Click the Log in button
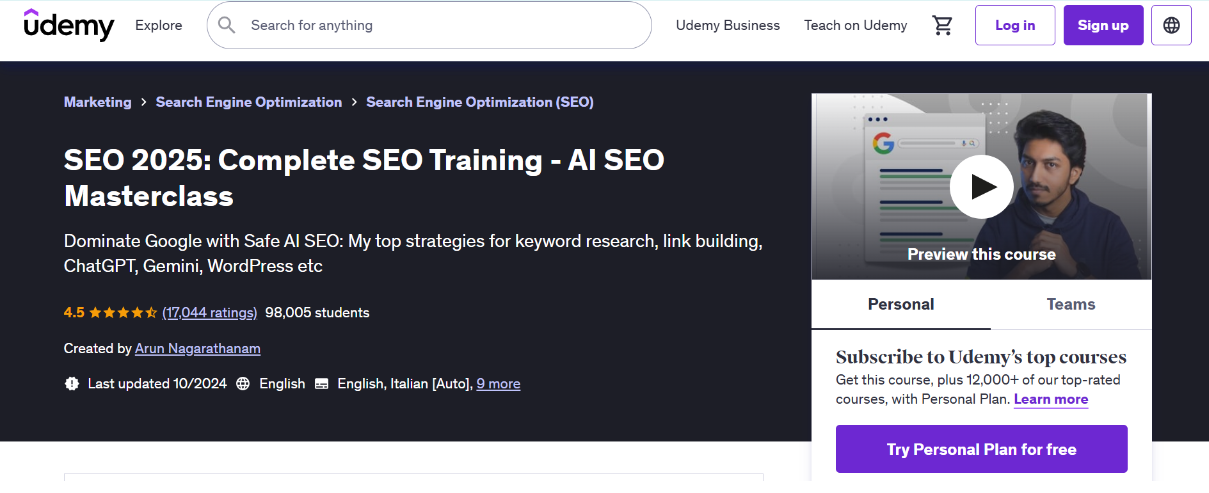The width and height of the screenshot is (1209, 493). tap(1015, 25)
